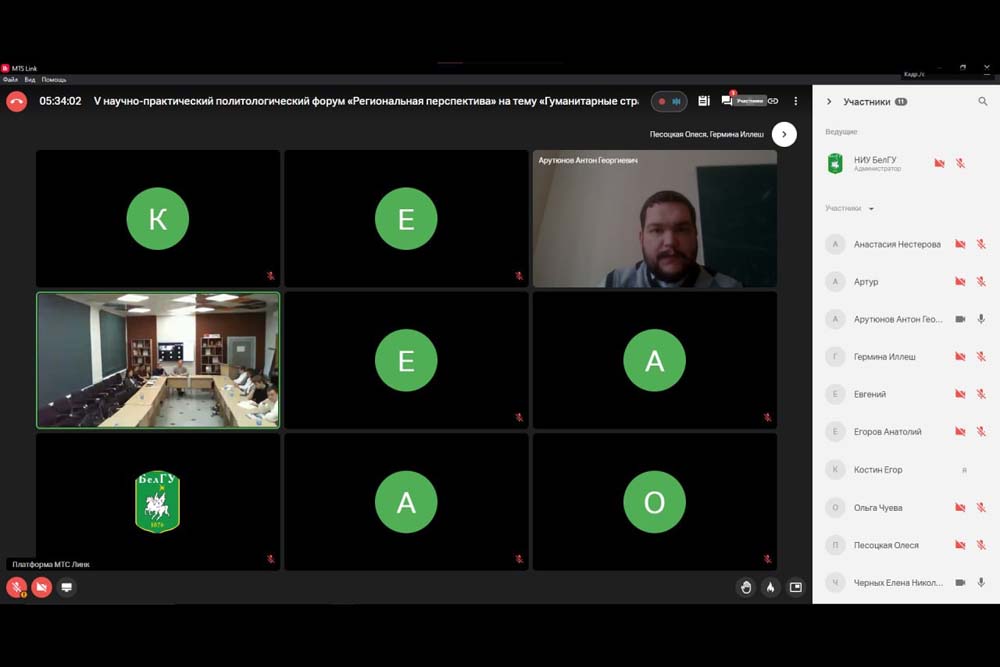
Task: Open the Файл menu
Action: 11,79
